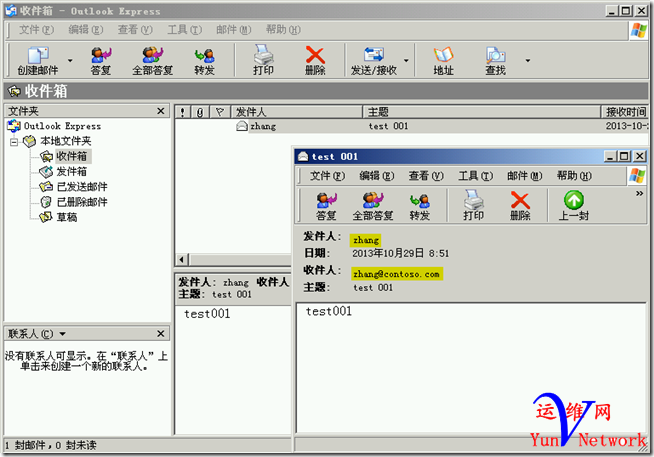Click 全部答复 (Reply All) in test 001 window
Viewport: 654px width, 457px height.
(x=373, y=206)
